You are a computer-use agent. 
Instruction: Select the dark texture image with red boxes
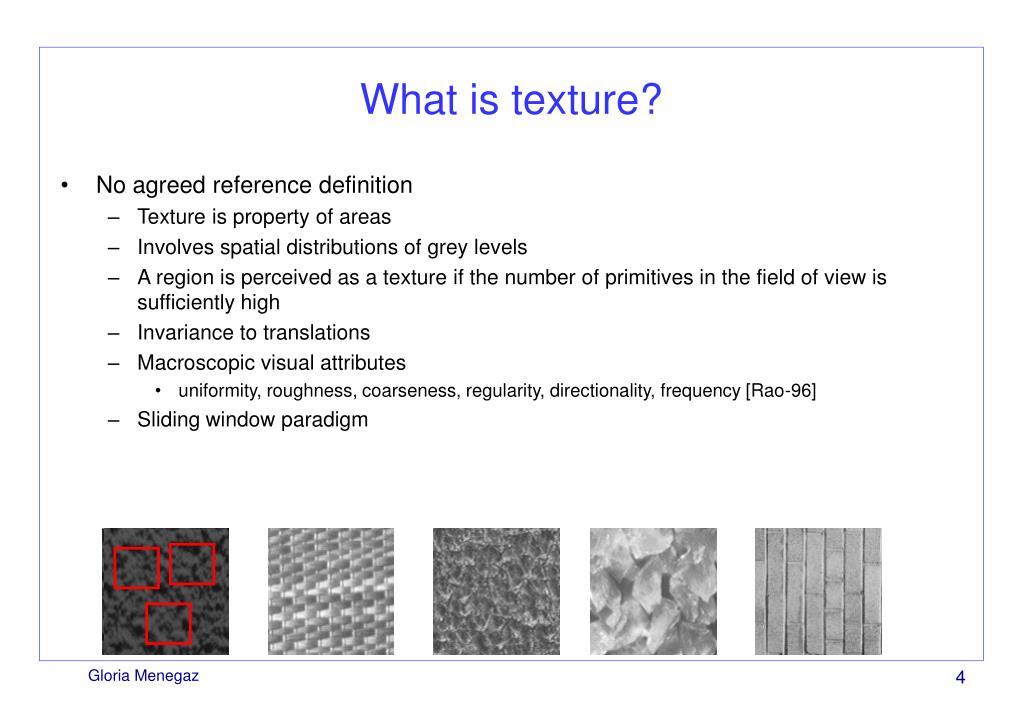(x=166, y=591)
